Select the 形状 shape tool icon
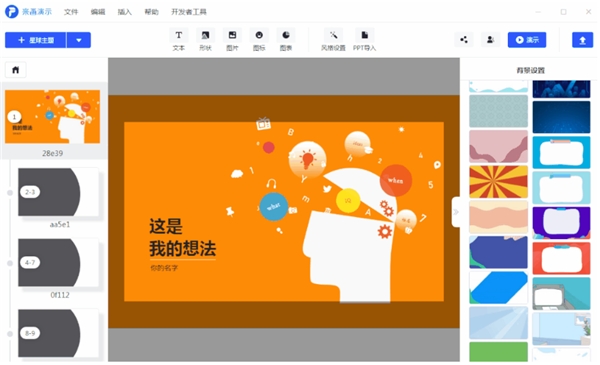This screenshot has height=365, width=600. (x=205, y=36)
